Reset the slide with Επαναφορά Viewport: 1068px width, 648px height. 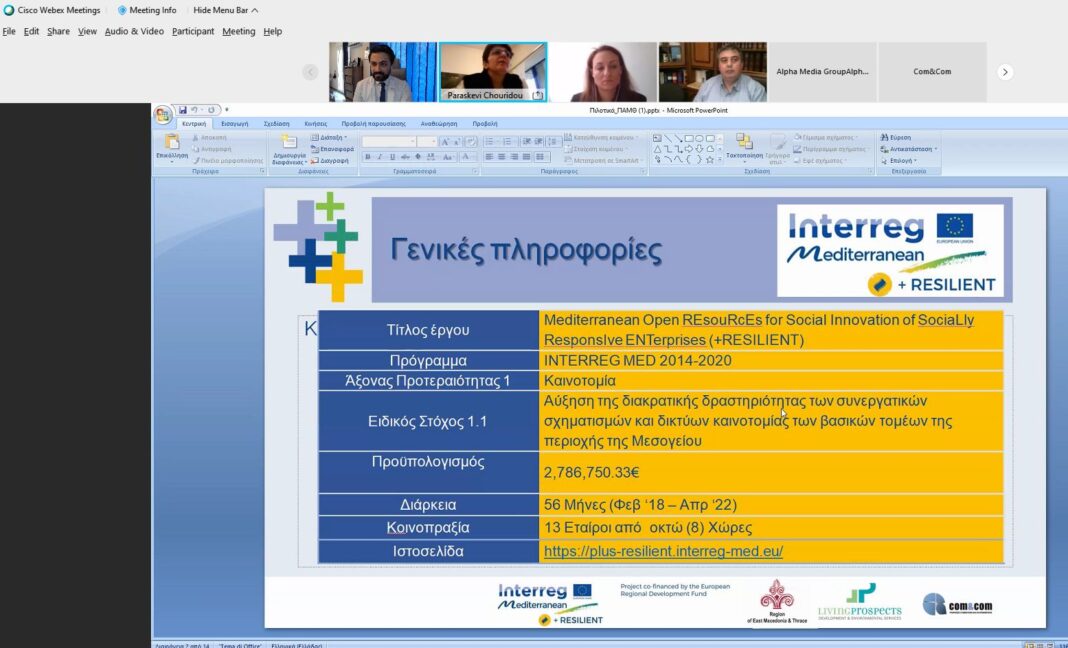332,149
